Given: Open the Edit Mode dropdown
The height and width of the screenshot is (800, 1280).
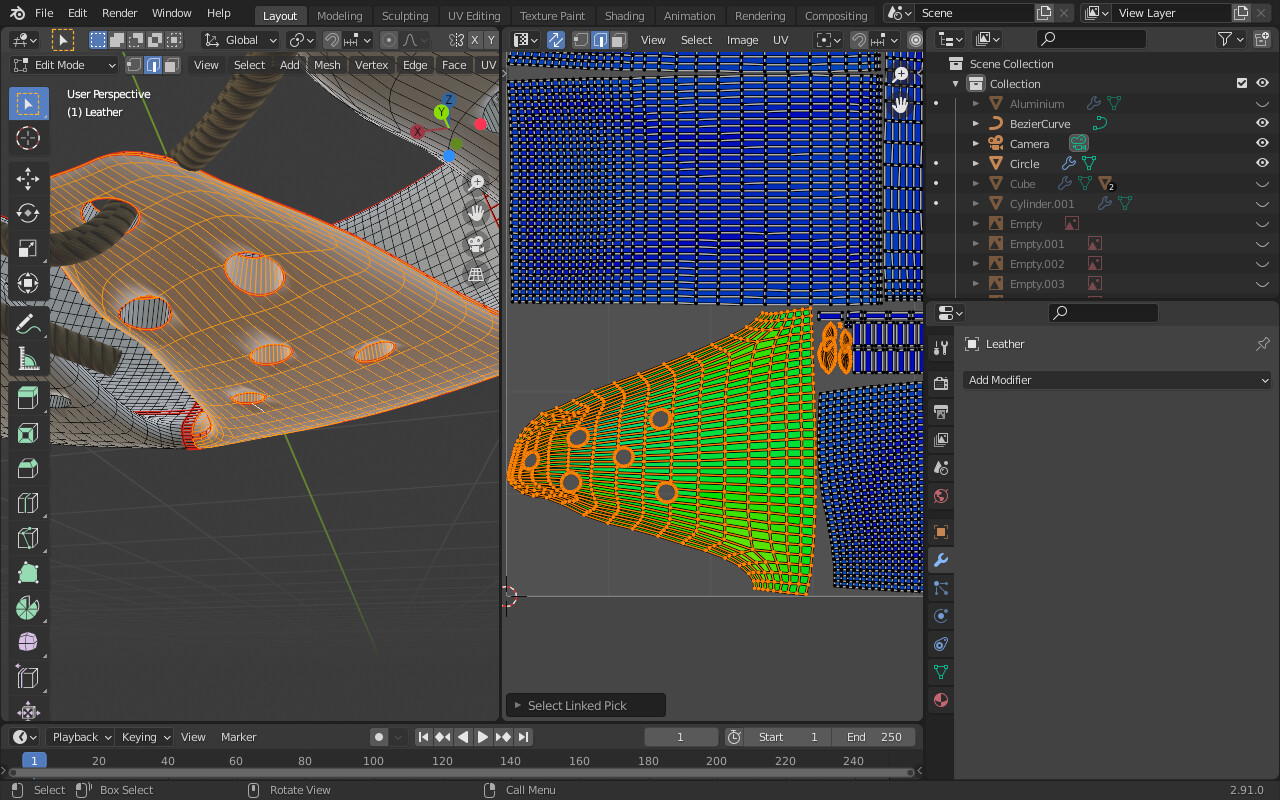Looking at the screenshot, I should (64, 65).
